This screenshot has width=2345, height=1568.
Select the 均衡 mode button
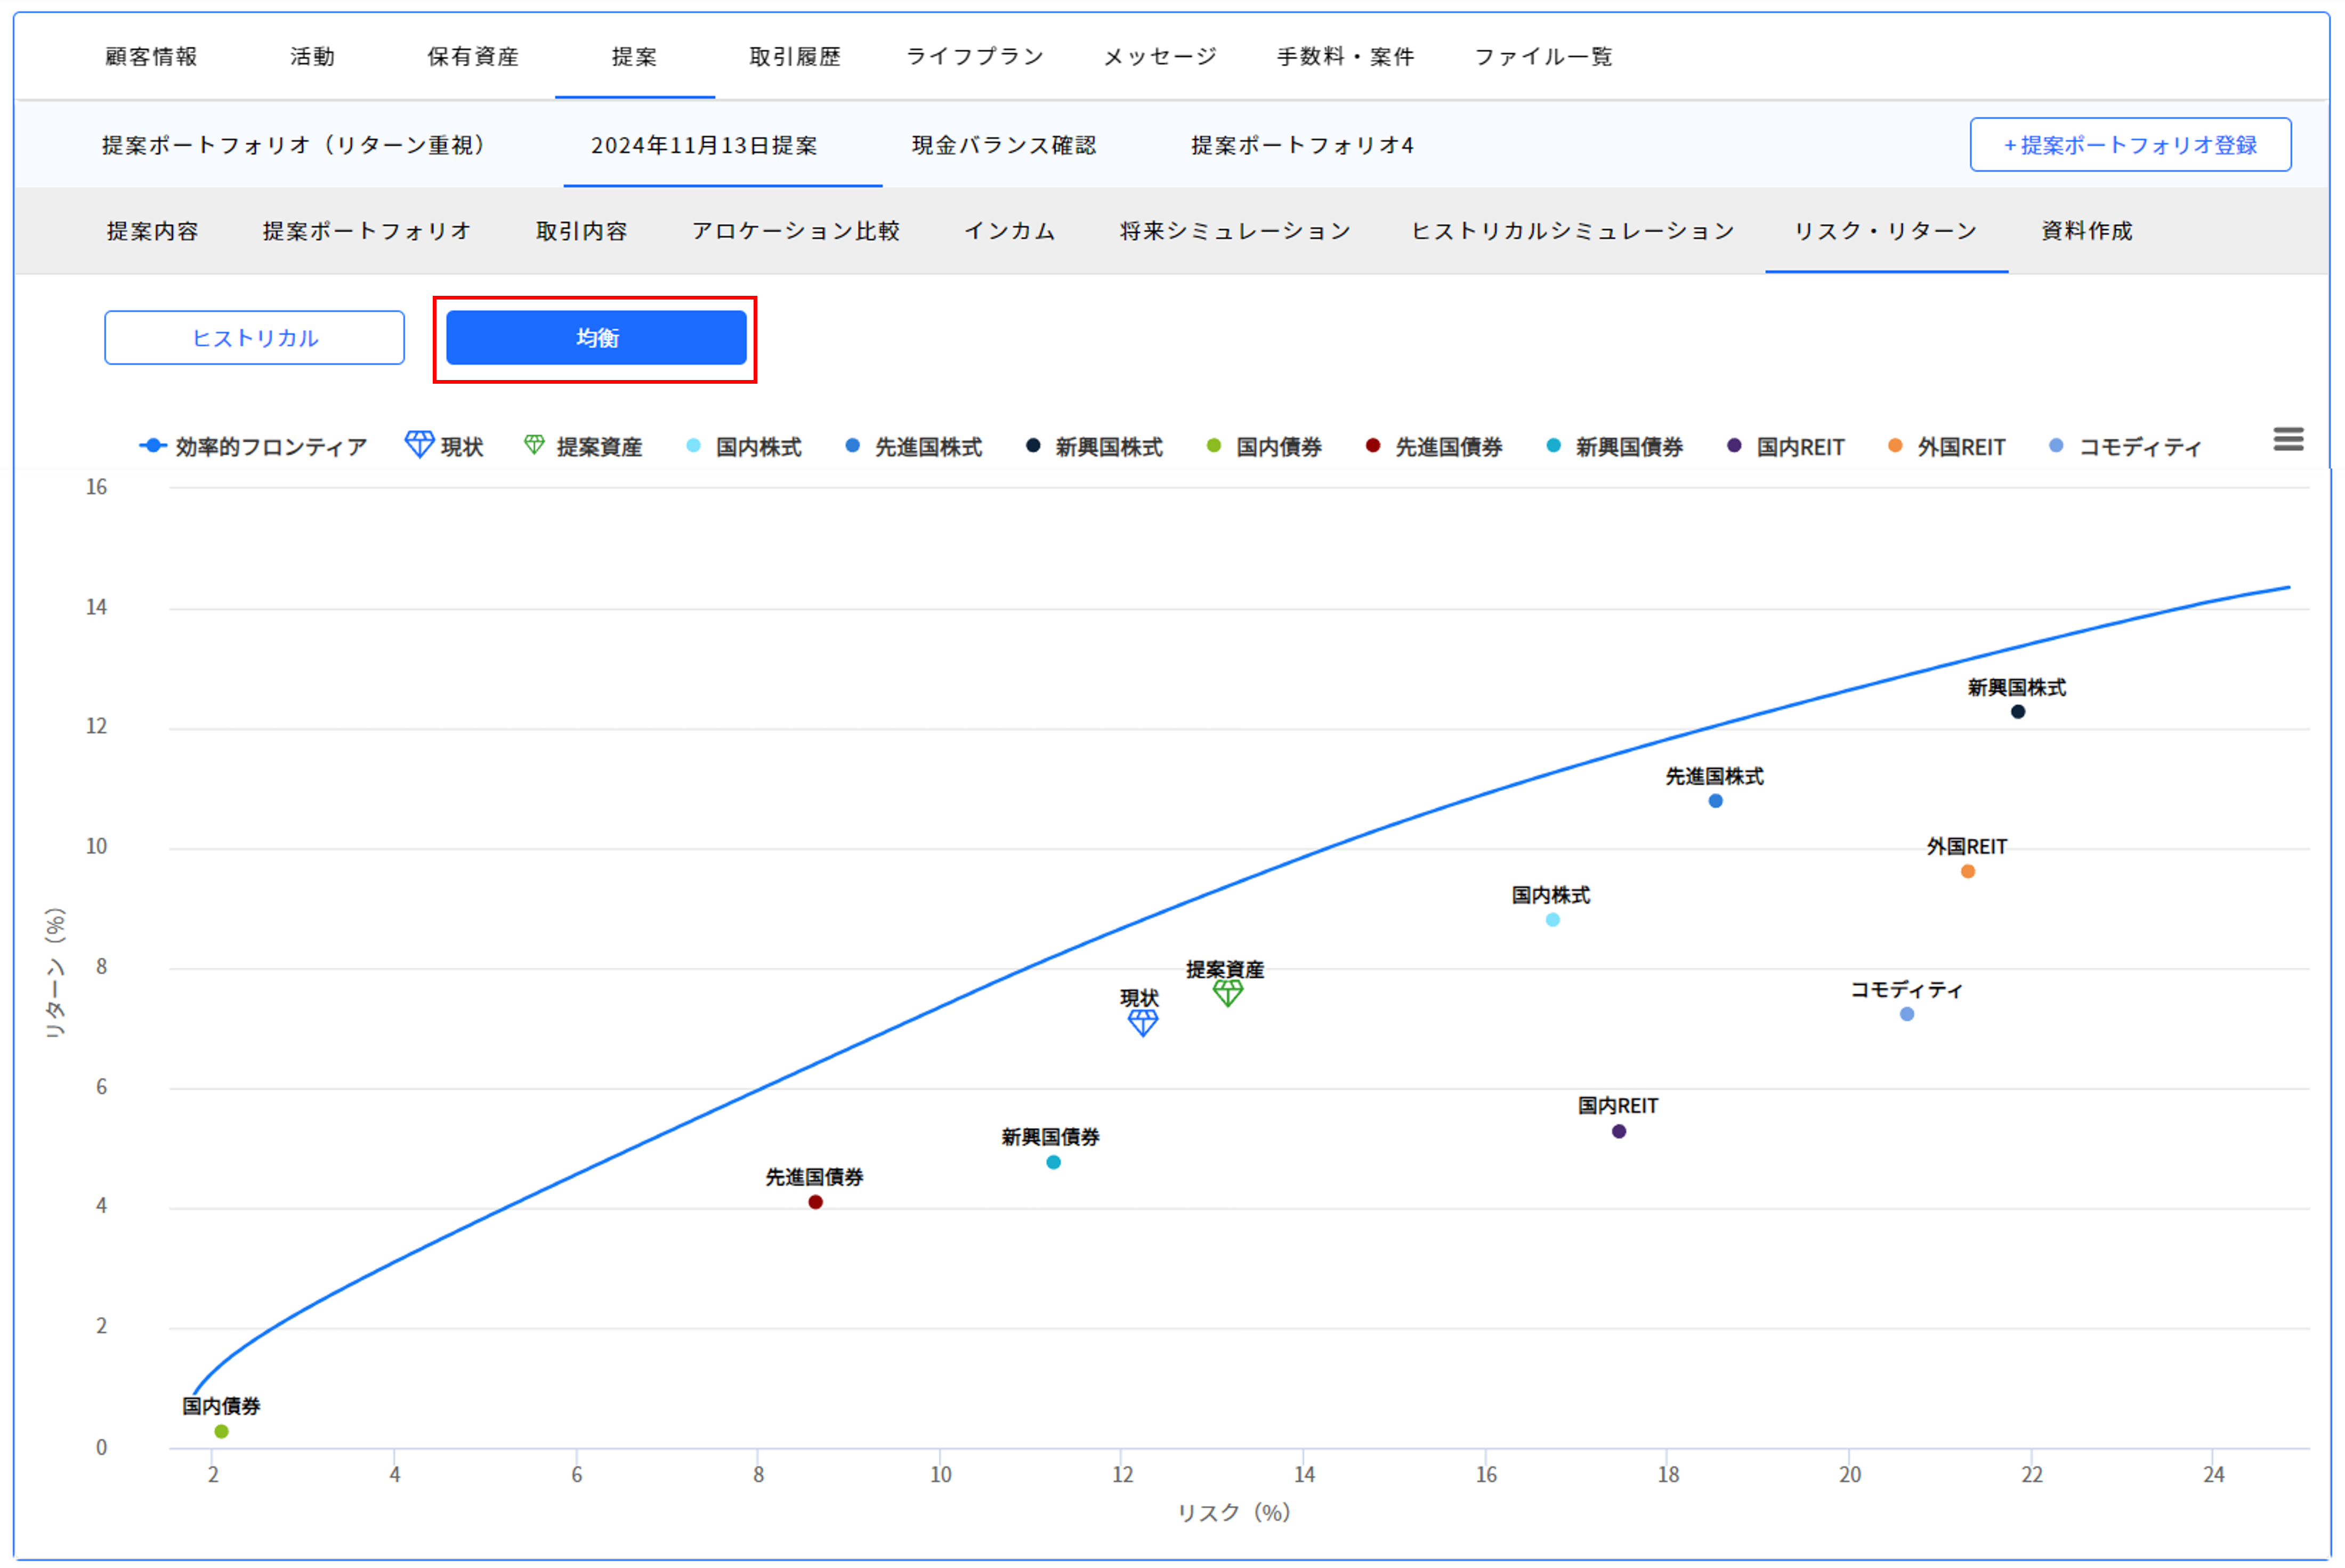(596, 338)
